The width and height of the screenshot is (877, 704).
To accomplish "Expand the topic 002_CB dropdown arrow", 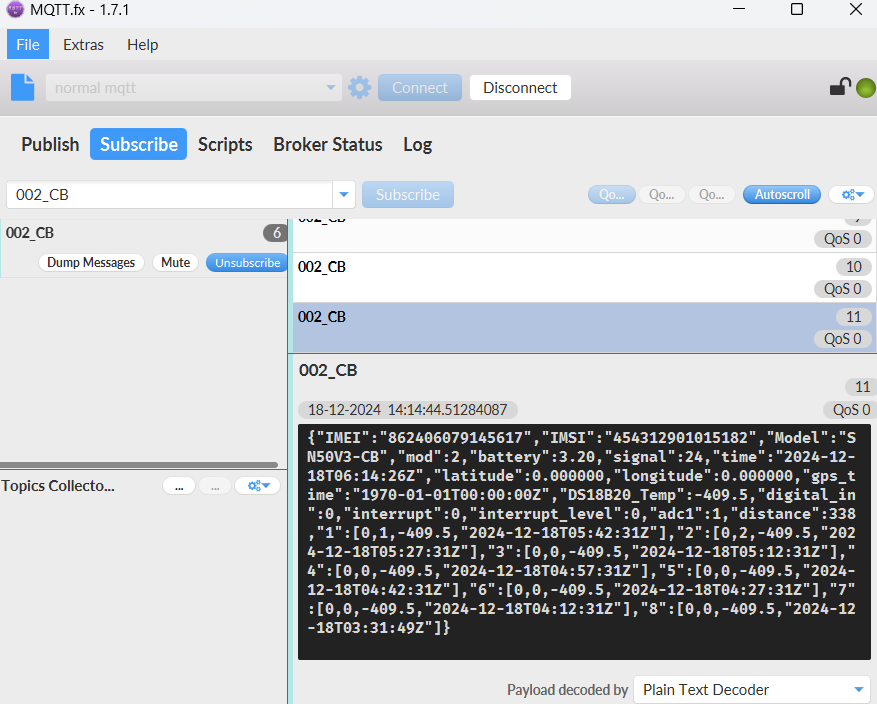I will (x=344, y=195).
